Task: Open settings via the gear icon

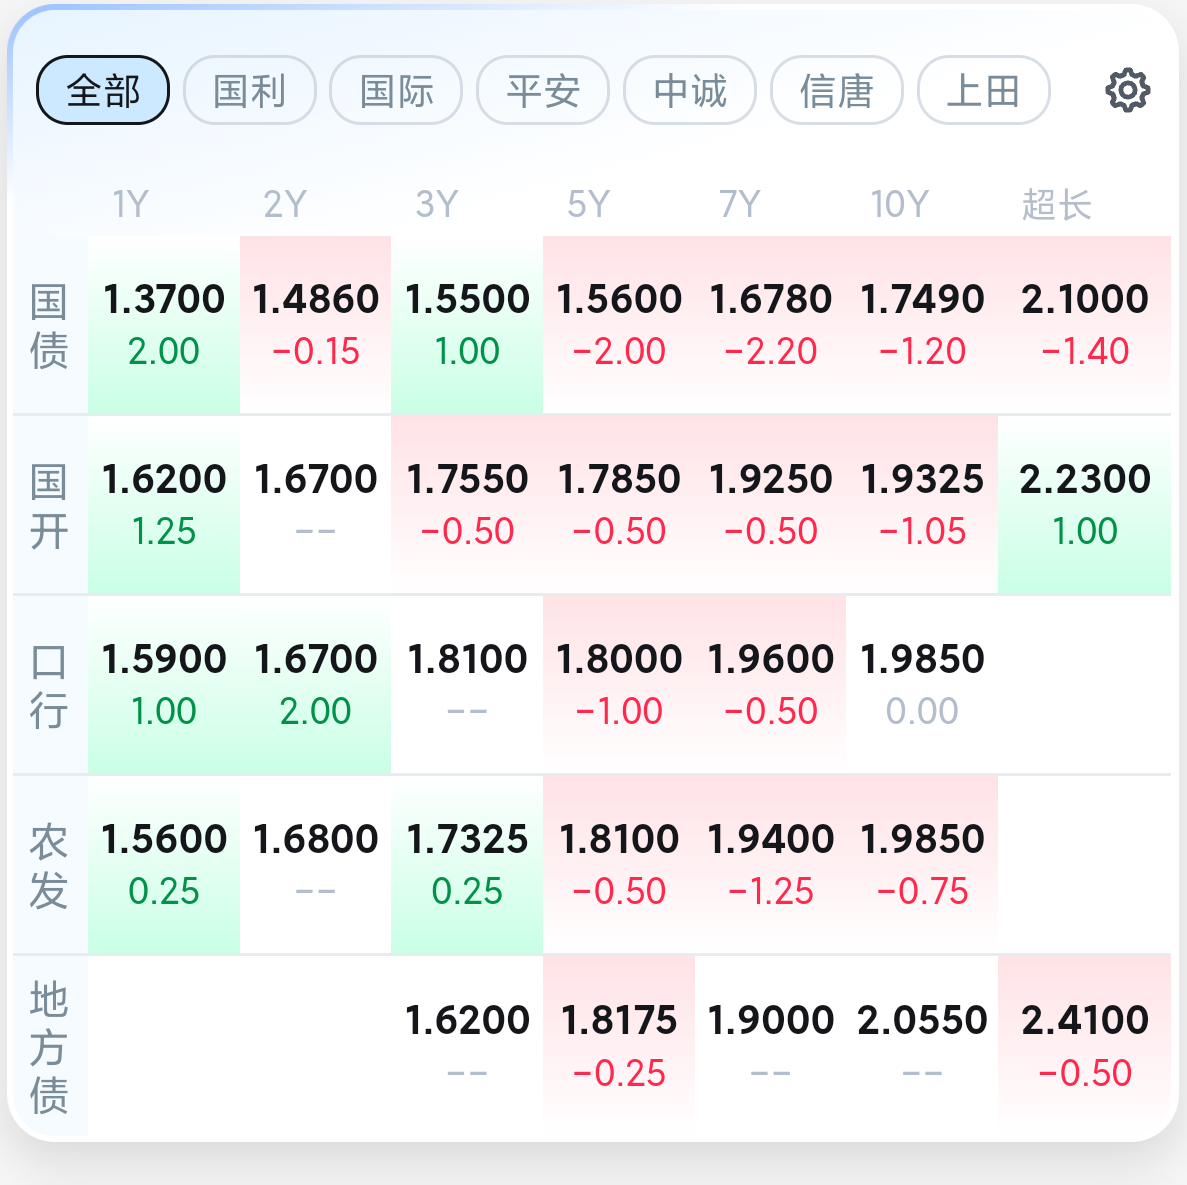Action: click(1127, 91)
